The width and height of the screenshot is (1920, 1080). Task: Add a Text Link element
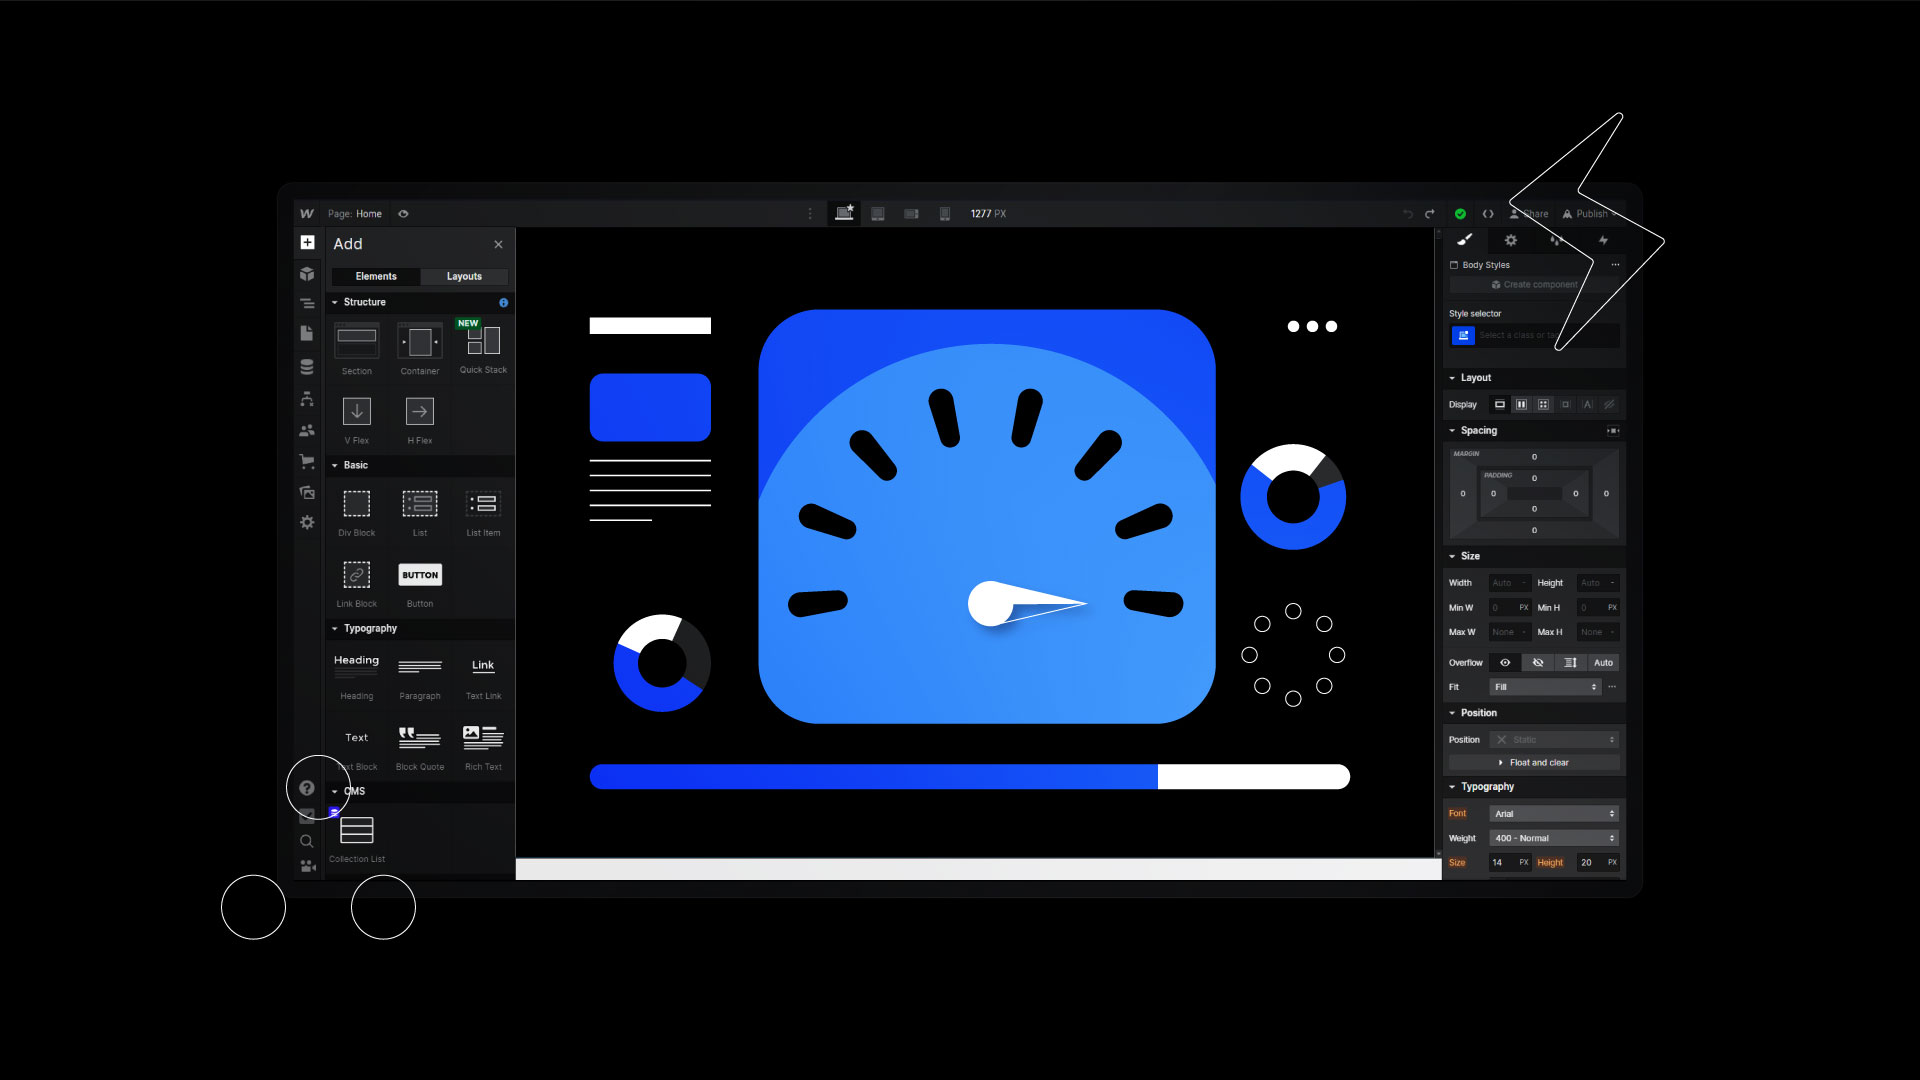click(483, 676)
